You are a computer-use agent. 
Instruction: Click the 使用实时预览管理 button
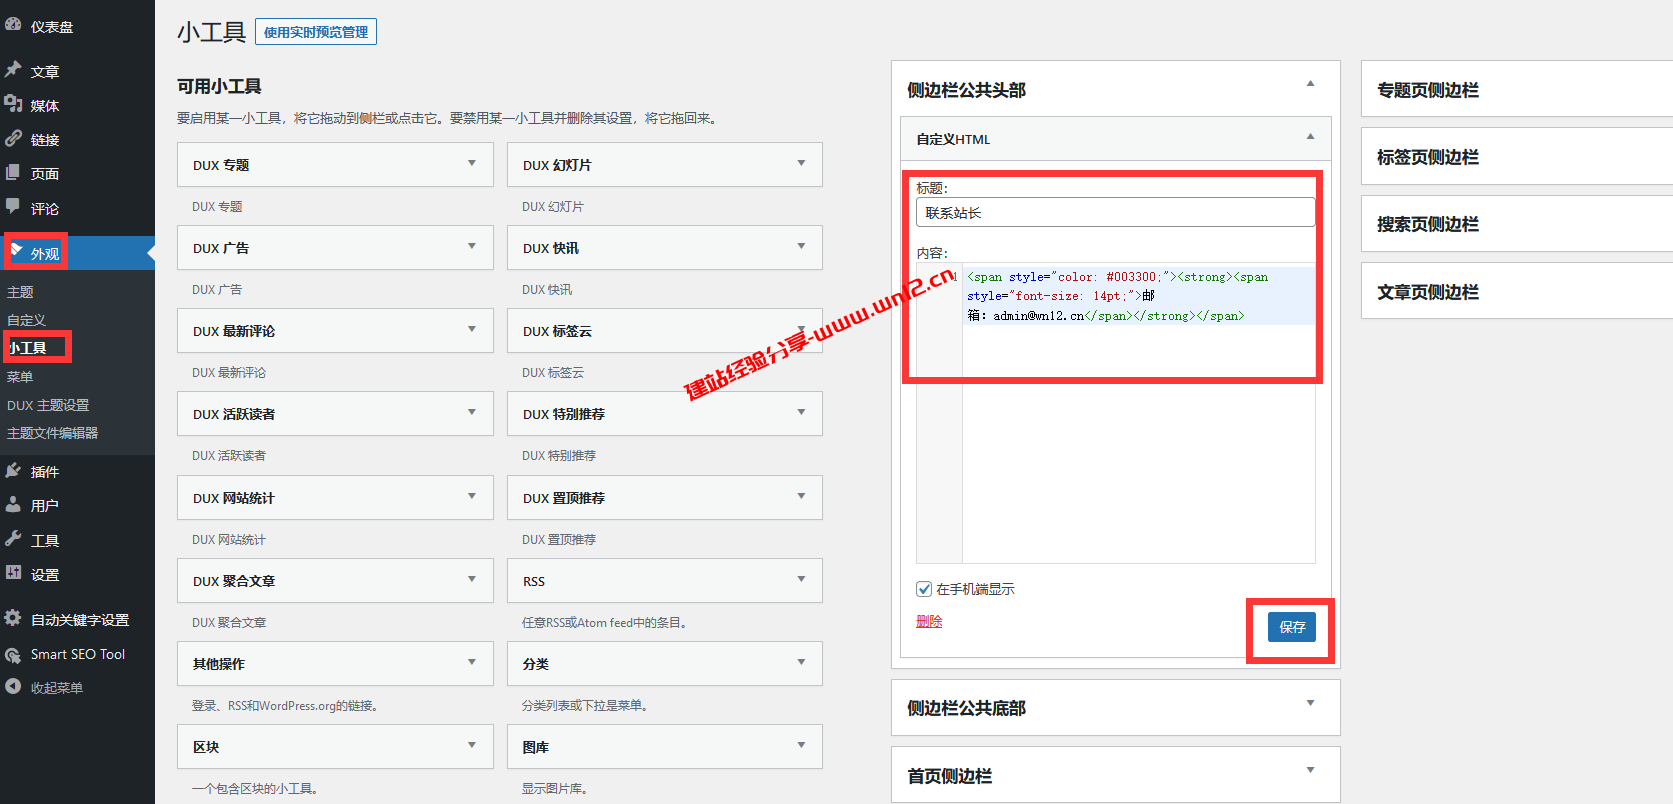[316, 32]
